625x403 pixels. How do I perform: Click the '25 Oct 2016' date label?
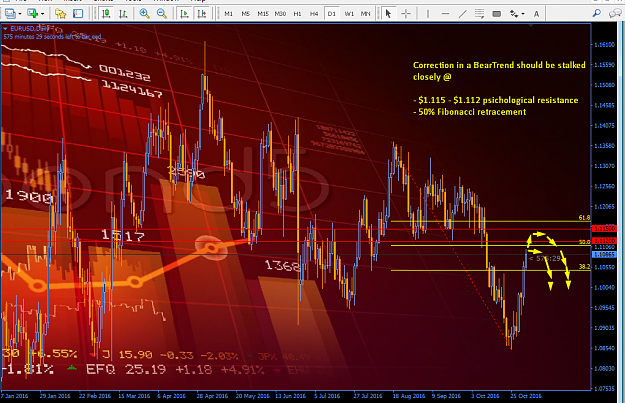pyautogui.click(x=526, y=396)
